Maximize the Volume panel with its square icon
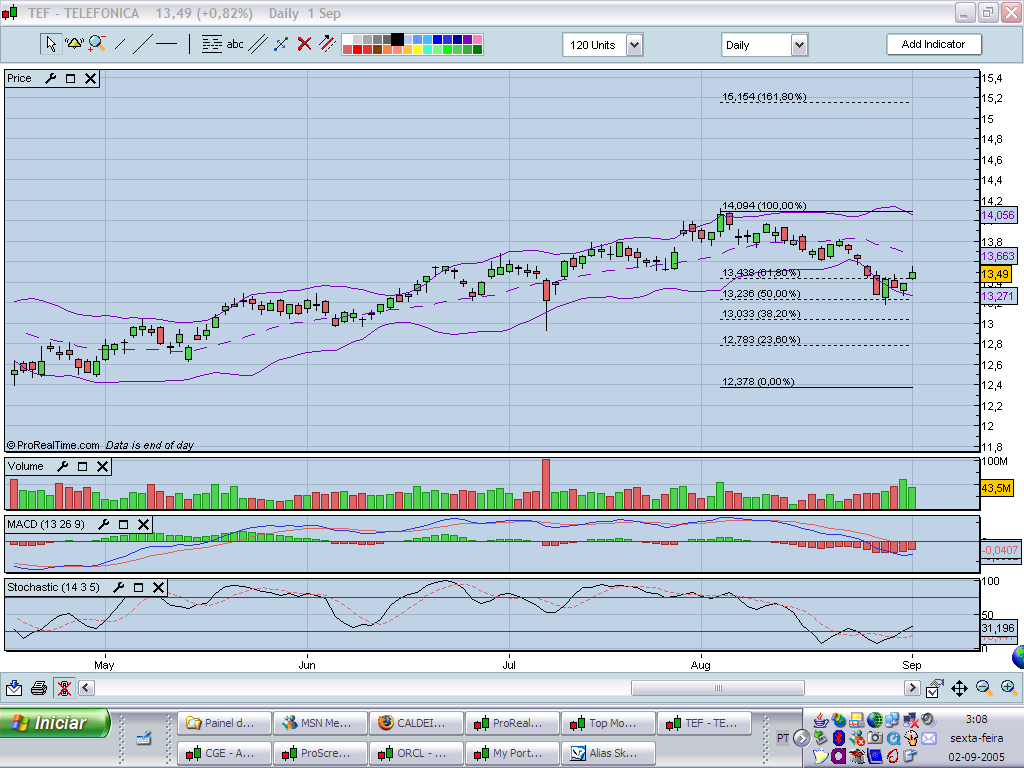The image size is (1024, 768). 82,466
